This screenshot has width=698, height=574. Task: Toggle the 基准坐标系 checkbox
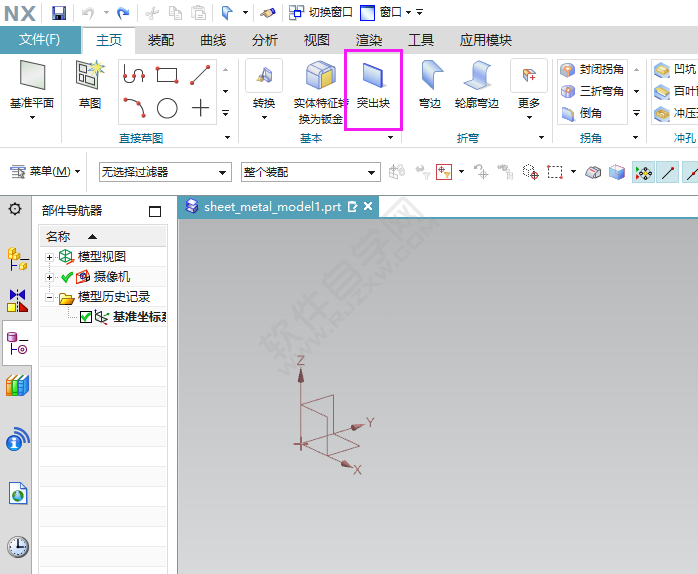(x=85, y=318)
